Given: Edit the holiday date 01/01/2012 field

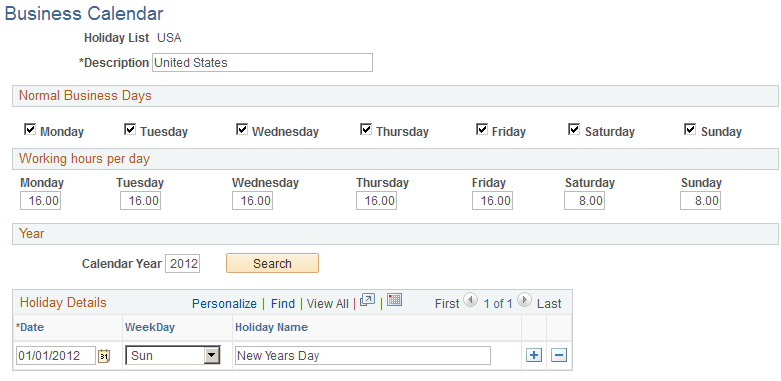Looking at the screenshot, I should [x=56, y=356].
